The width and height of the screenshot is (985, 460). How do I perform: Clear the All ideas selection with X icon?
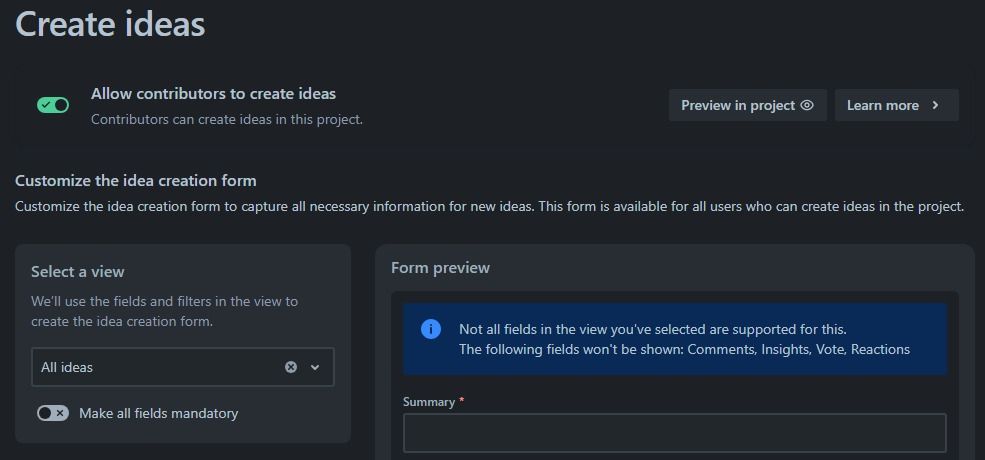[291, 367]
